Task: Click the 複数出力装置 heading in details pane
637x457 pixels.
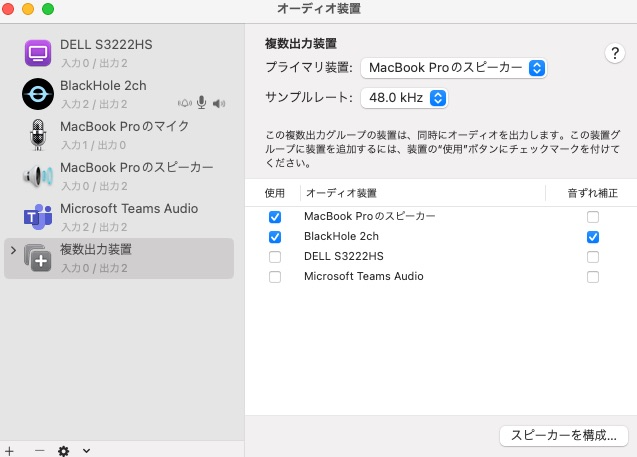Action: [x=301, y=43]
